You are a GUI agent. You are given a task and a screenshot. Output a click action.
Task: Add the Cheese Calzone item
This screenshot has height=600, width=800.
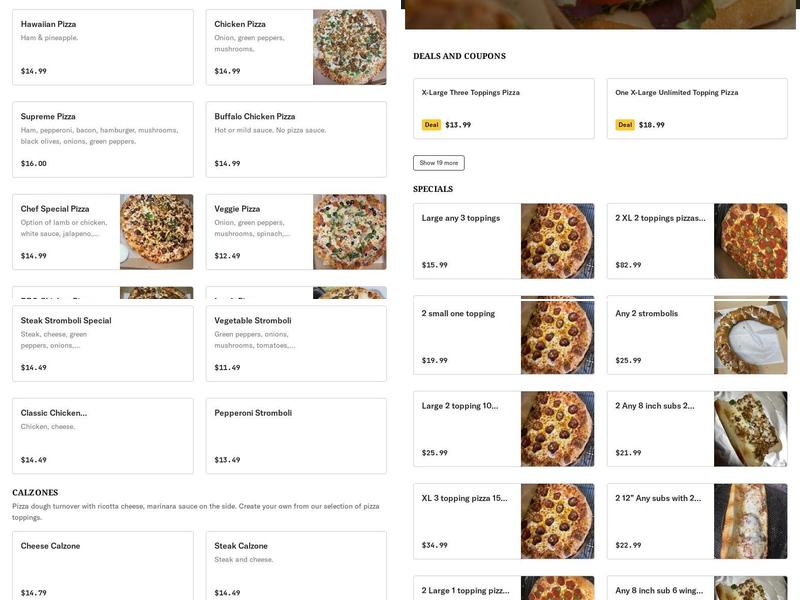(x=102, y=566)
